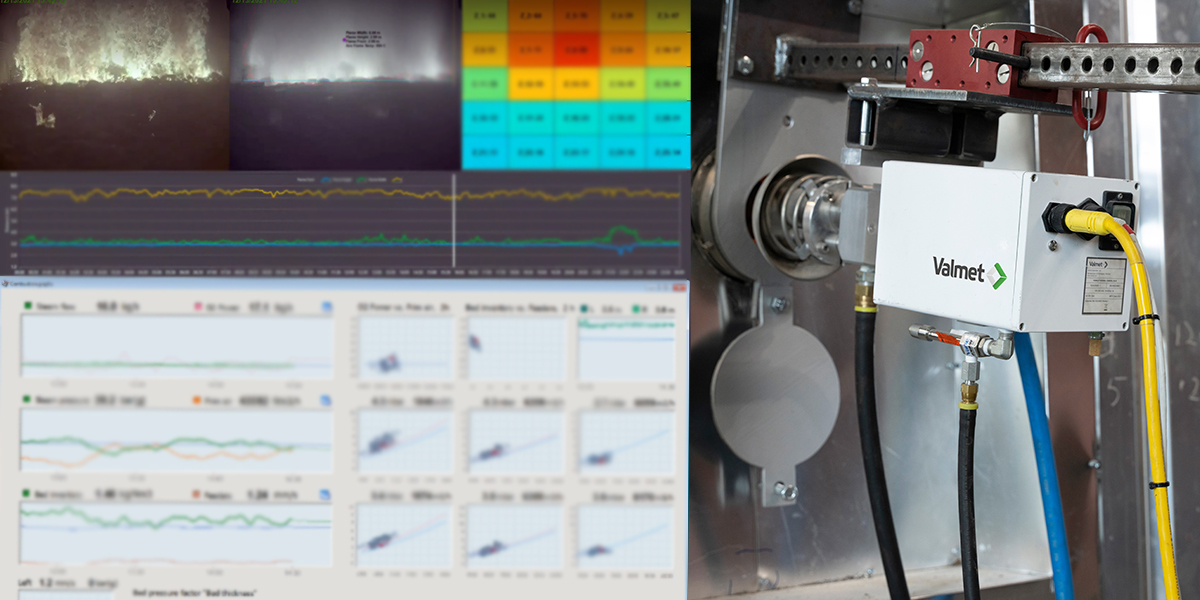Toggle the yellow curve in the trend legend
Viewport: 1200px width, 600px height.
397,180
